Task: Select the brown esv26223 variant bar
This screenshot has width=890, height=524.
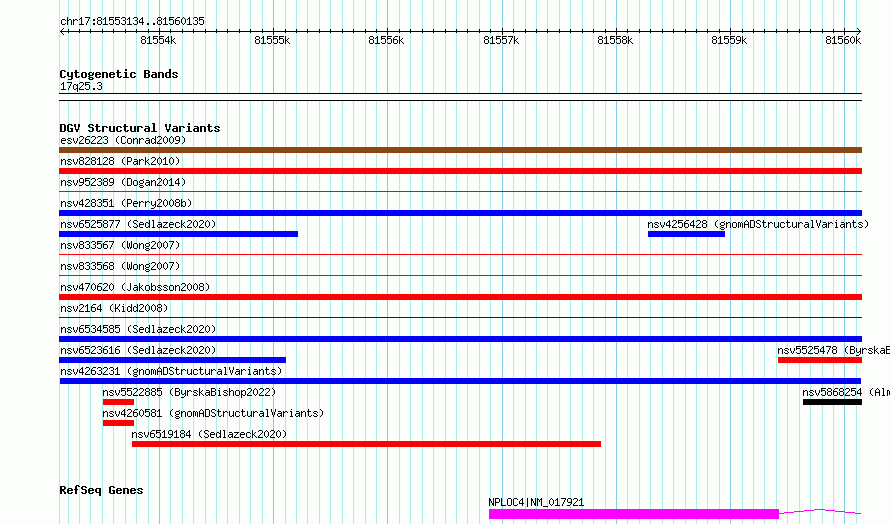Action: [460, 150]
